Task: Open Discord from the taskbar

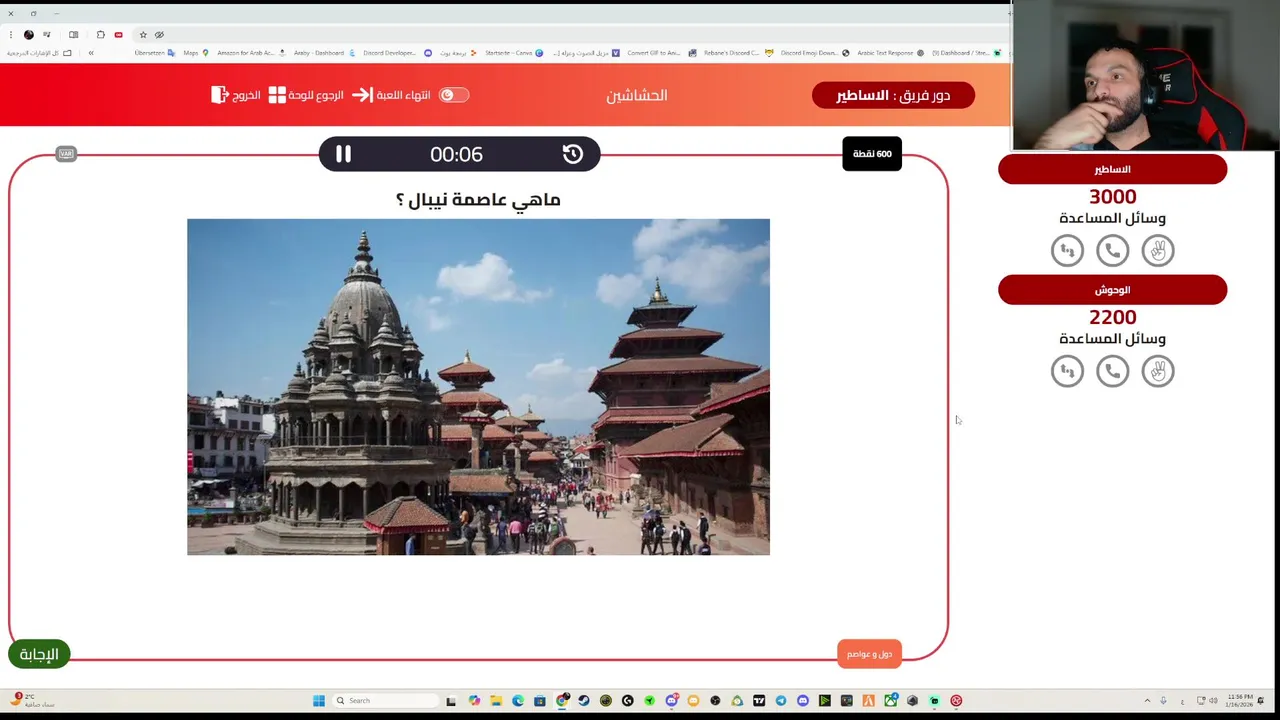Action: [x=803, y=701]
